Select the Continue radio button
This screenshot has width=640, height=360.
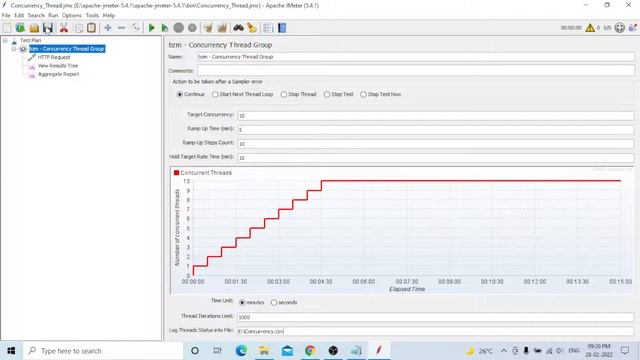click(180, 94)
